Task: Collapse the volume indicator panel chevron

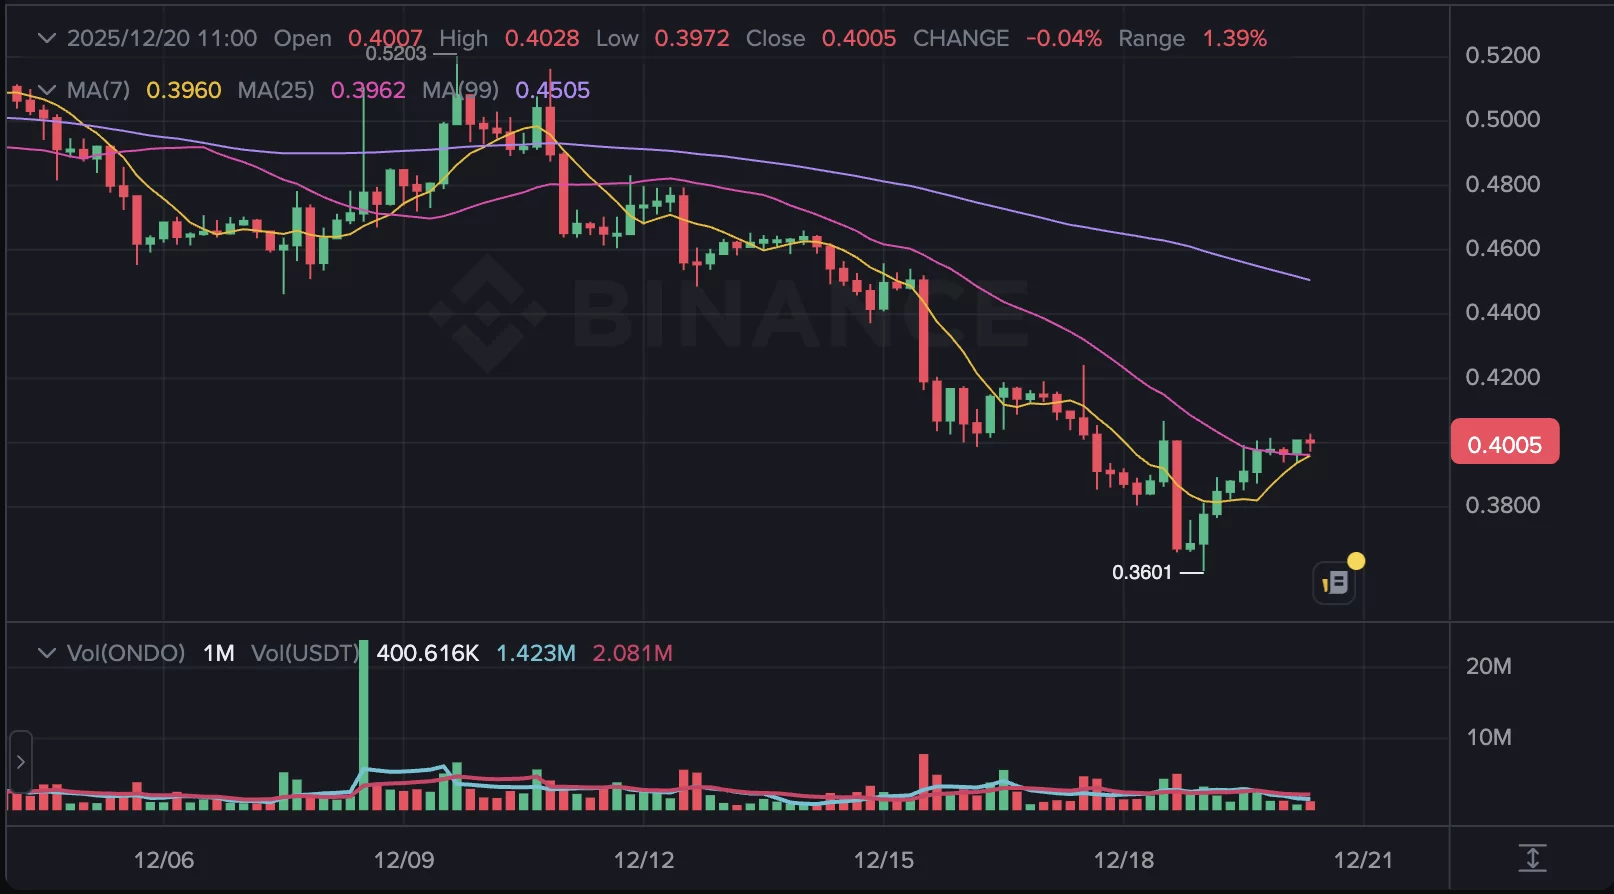Action: coord(46,653)
